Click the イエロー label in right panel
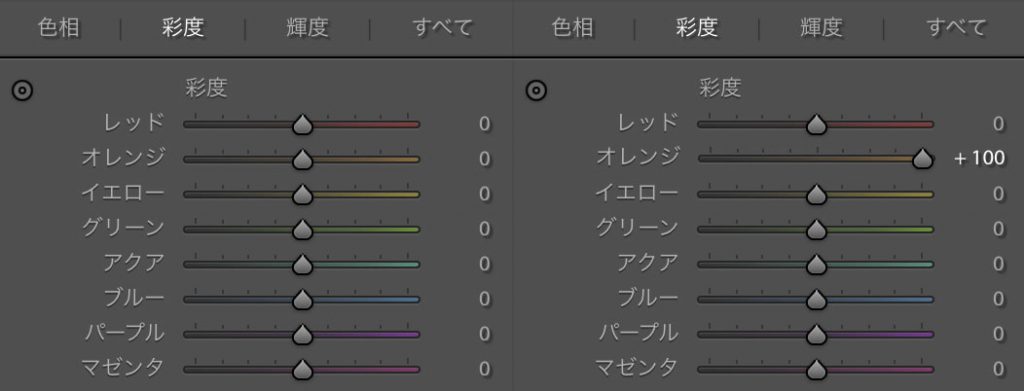Screen dimensions: 1024x391 click(637, 193)
